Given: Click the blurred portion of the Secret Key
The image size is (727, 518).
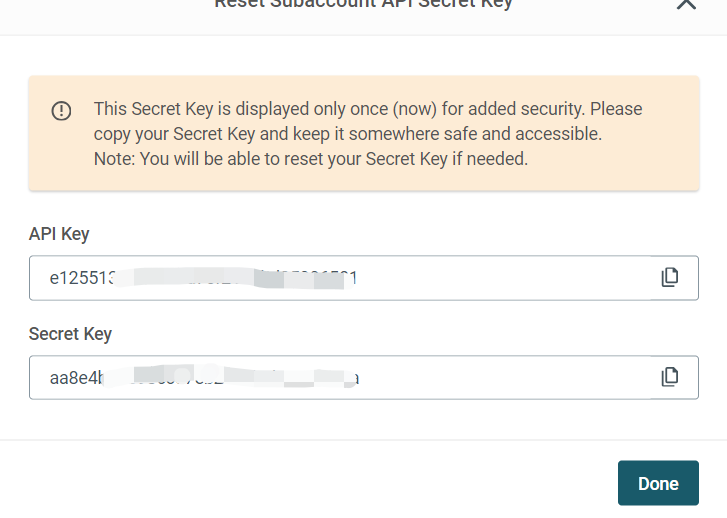Looking at the screenshot, I should 227,377.
